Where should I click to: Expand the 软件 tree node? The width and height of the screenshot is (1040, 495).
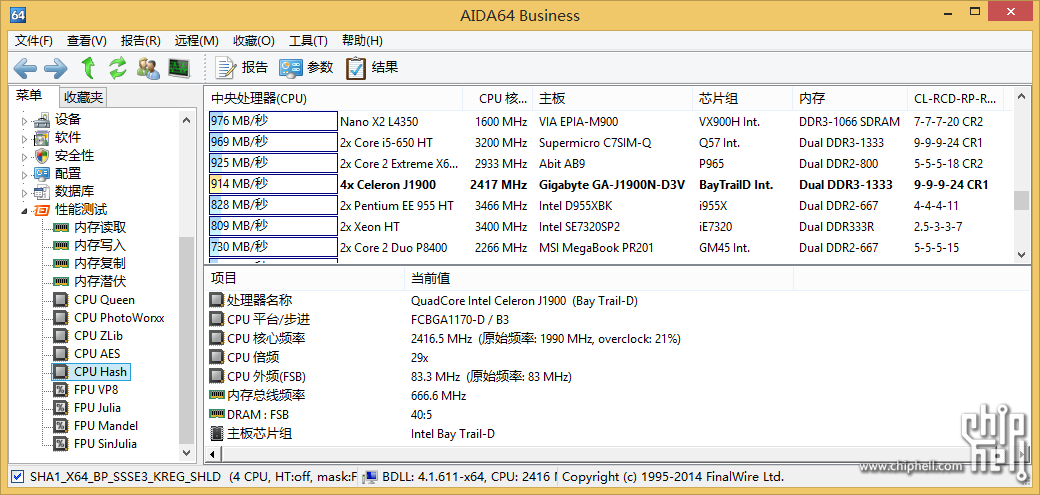click(x=25, y=139)
